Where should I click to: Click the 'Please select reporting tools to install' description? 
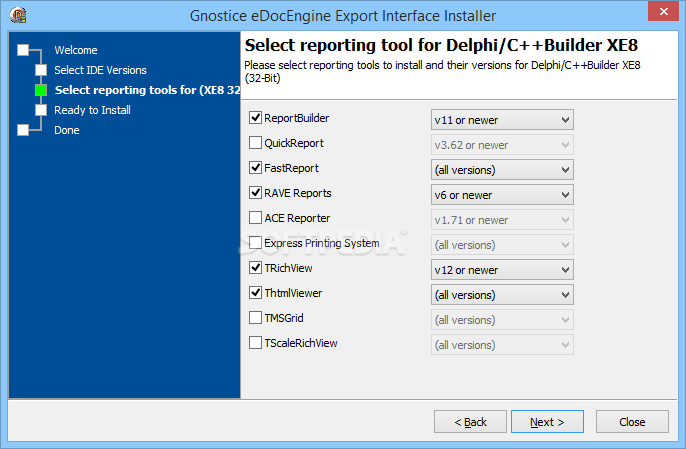(442, 72)
